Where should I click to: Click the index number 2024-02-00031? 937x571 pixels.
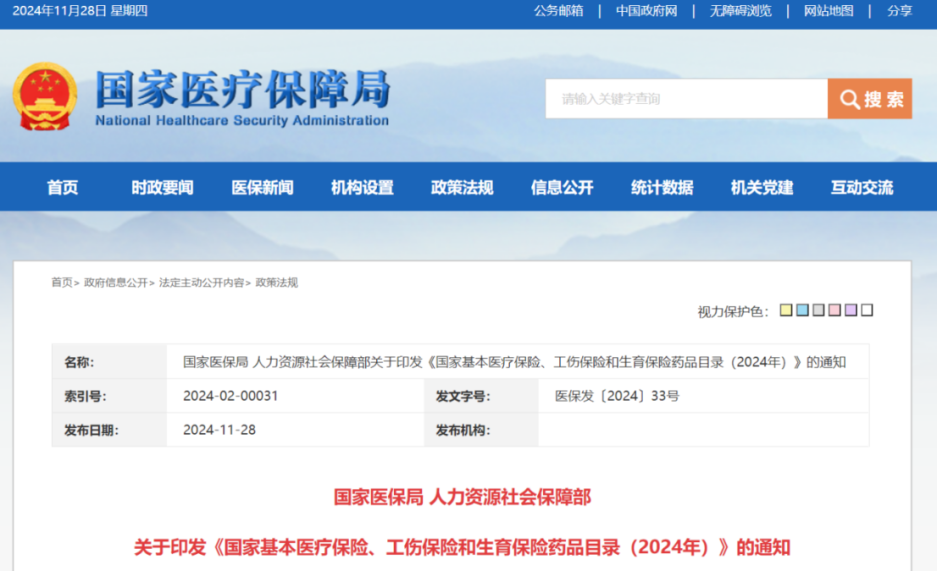(x=231, y=396)
